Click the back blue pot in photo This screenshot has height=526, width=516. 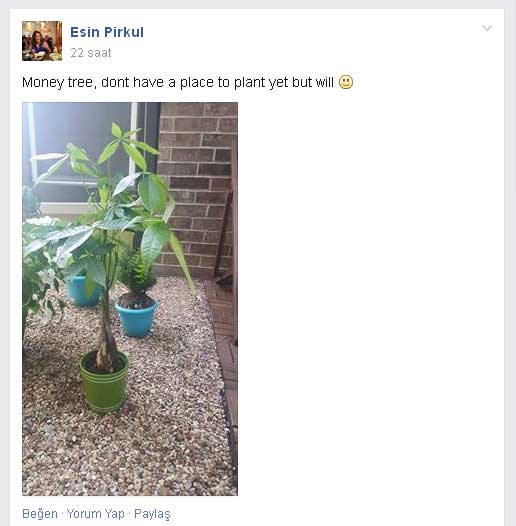point(81,291)
